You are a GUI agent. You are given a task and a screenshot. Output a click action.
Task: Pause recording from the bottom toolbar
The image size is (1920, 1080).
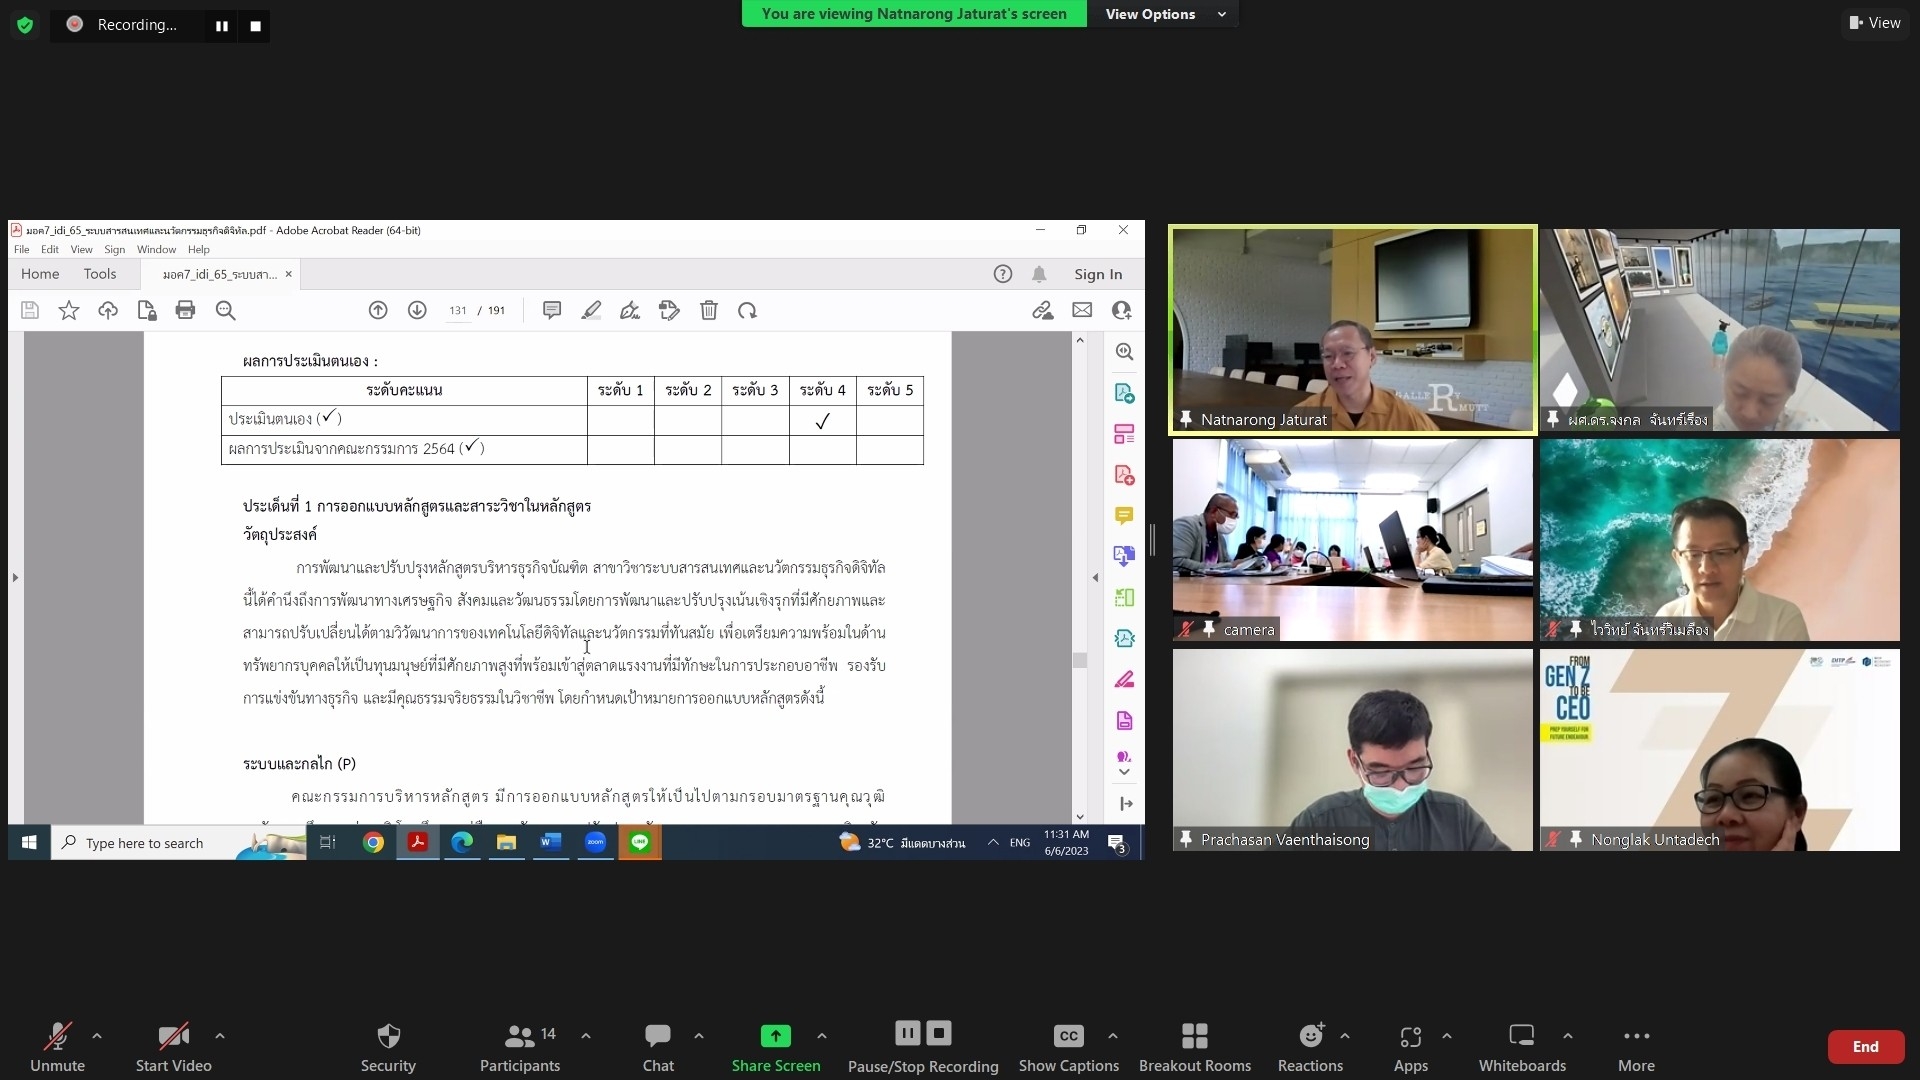tap(907, 1033)
